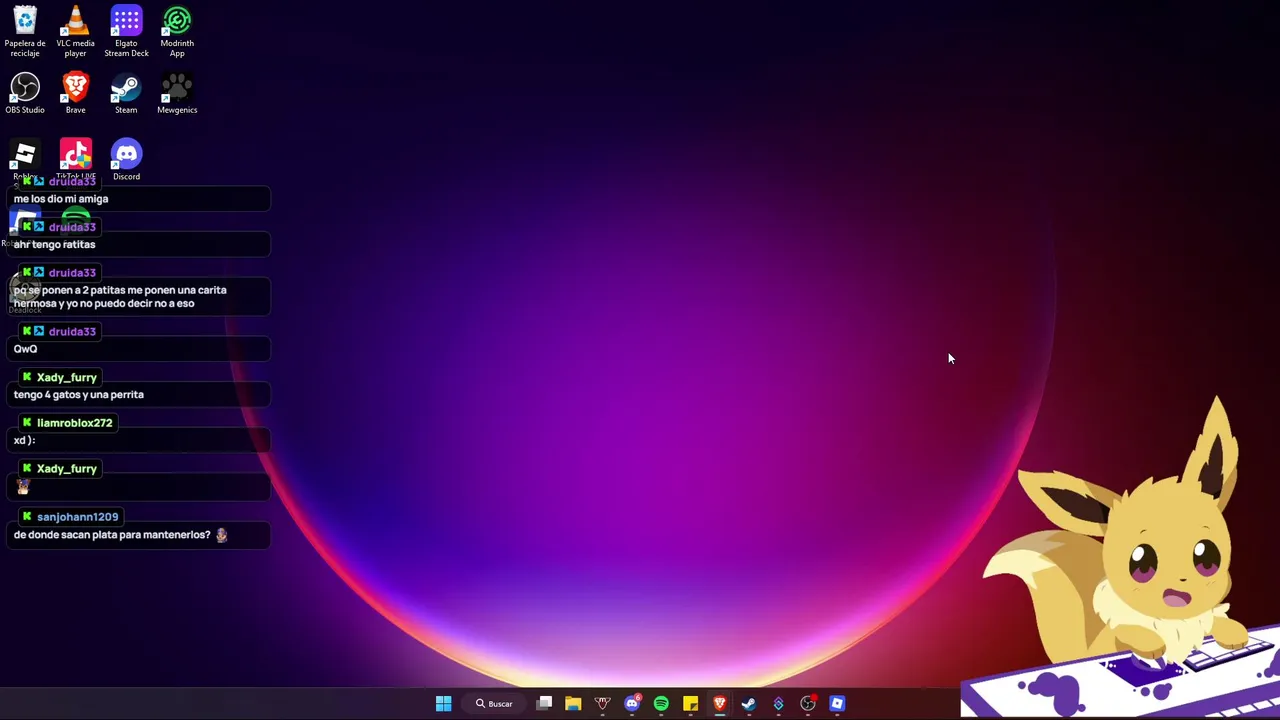Screen dimensions: 1280x720
Task: Open Steam from the taskbar
Action: coord(749,704)
